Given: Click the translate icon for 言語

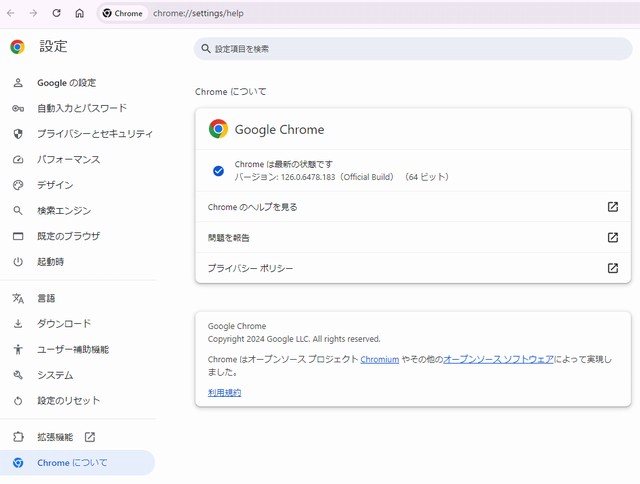Looking at the screenshot, I should pyautogui.click(x=18, y=298).
